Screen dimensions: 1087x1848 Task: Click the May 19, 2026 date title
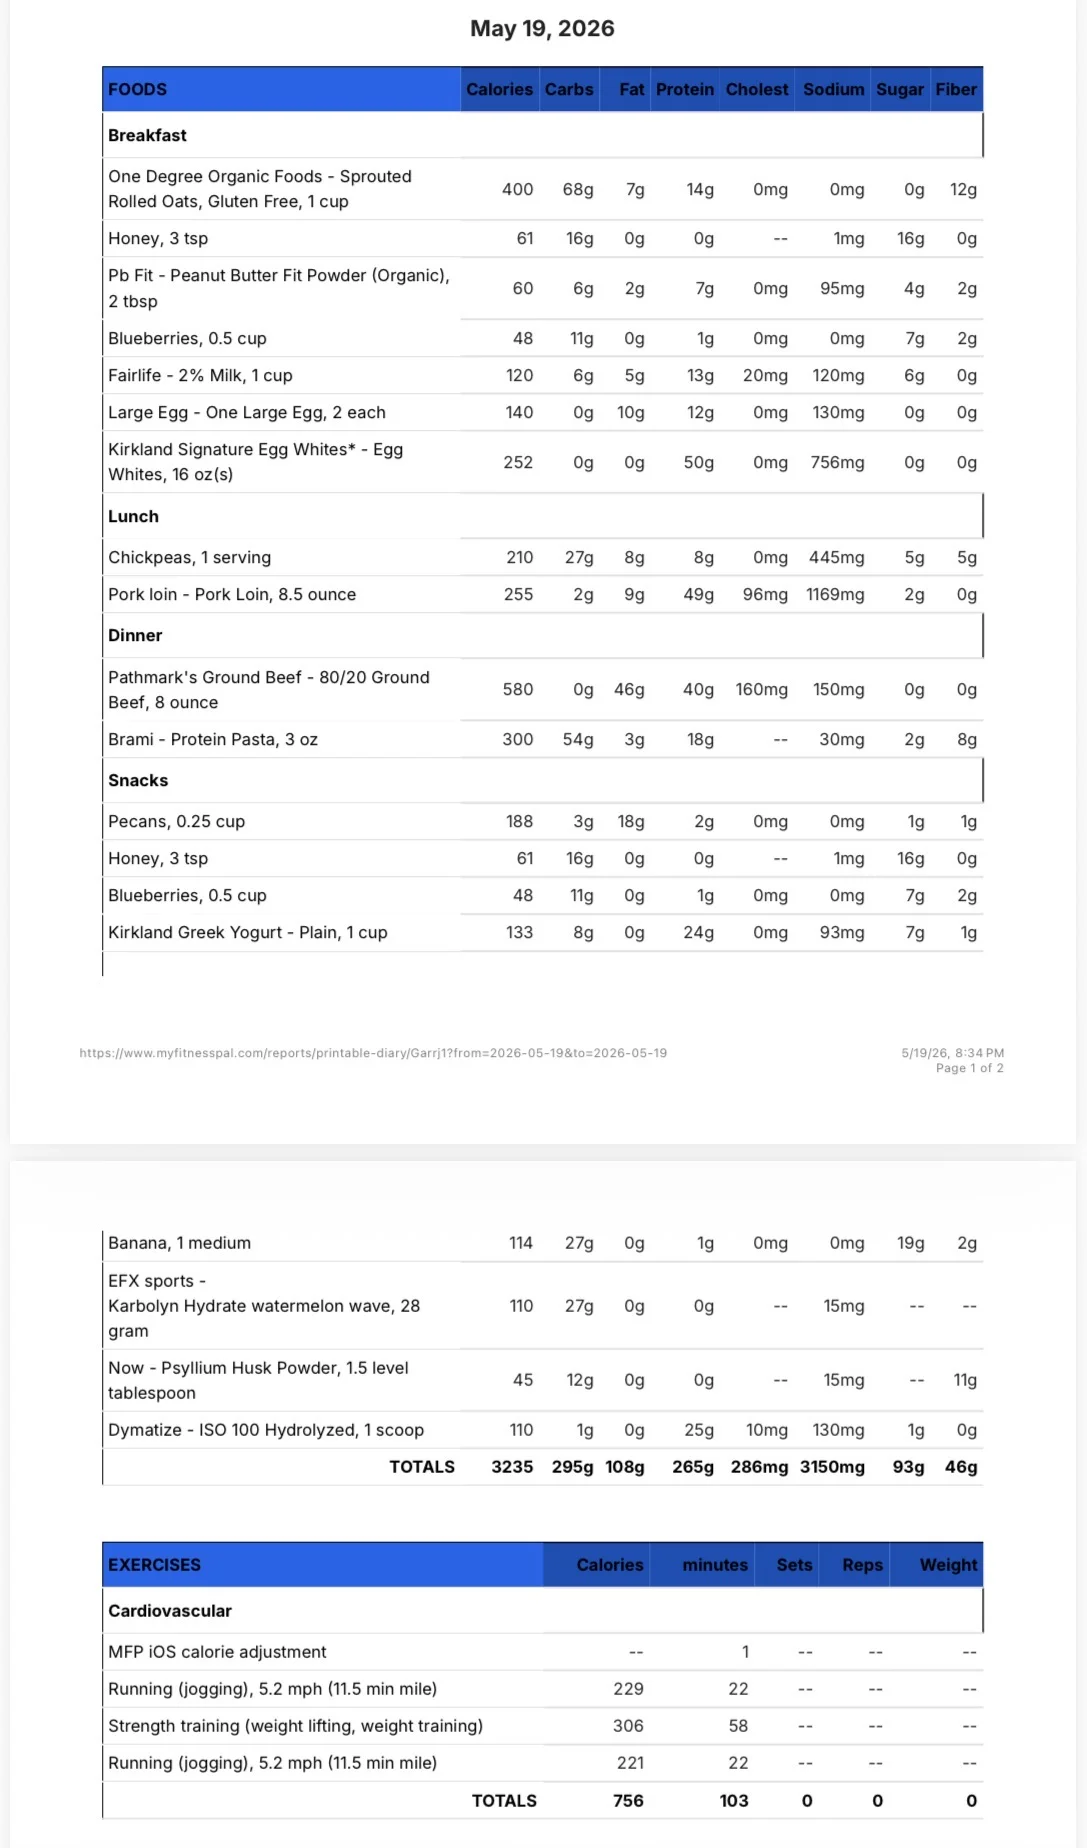coord(542,28)
